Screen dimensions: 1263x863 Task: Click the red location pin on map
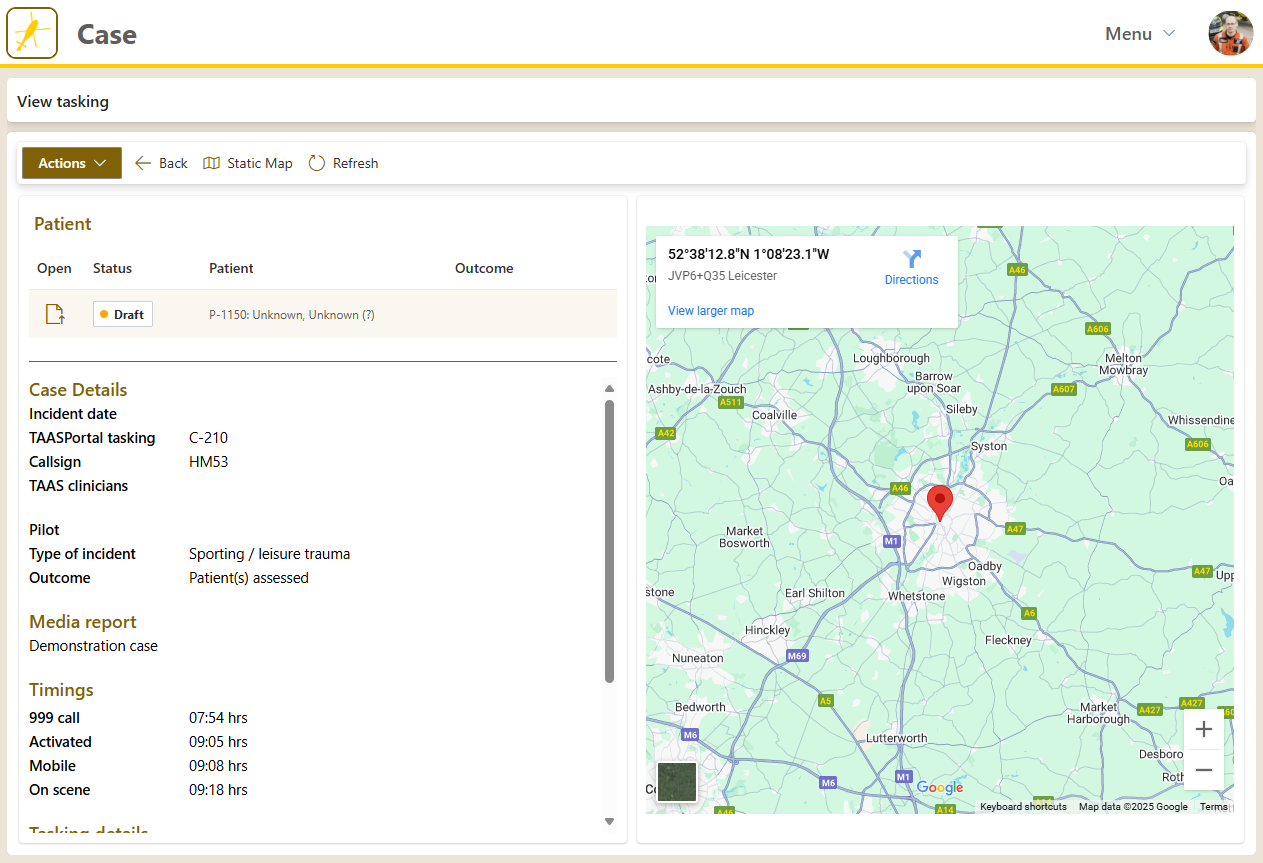[939, 502]
